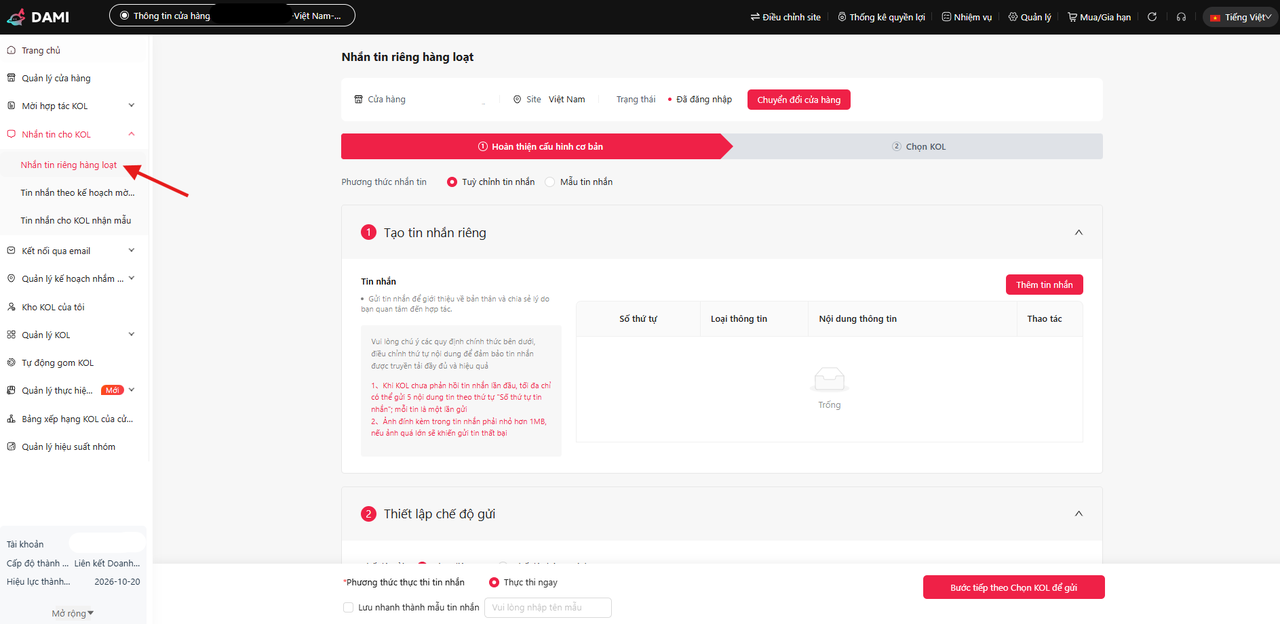Select Tuỳ chỉnh tin nhắn radio option
The image size is (1280, 624).
[452, 182]
